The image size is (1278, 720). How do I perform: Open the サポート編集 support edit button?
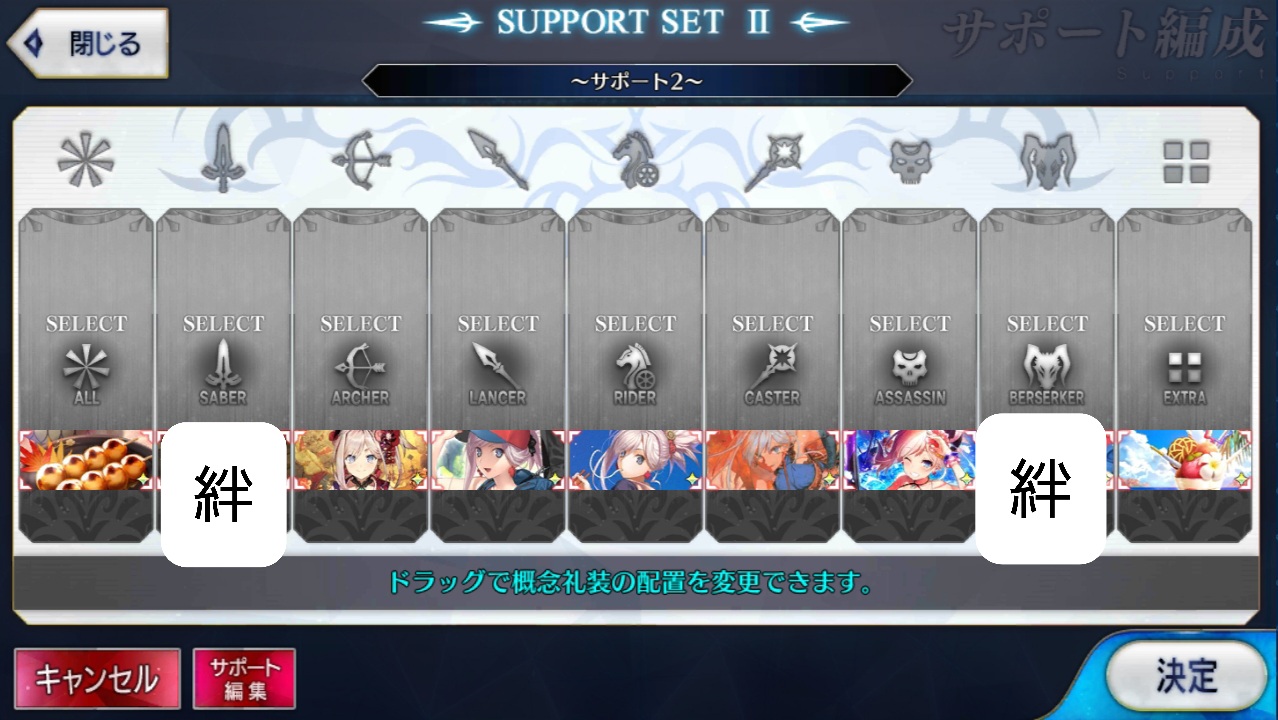tap(245, 679)
